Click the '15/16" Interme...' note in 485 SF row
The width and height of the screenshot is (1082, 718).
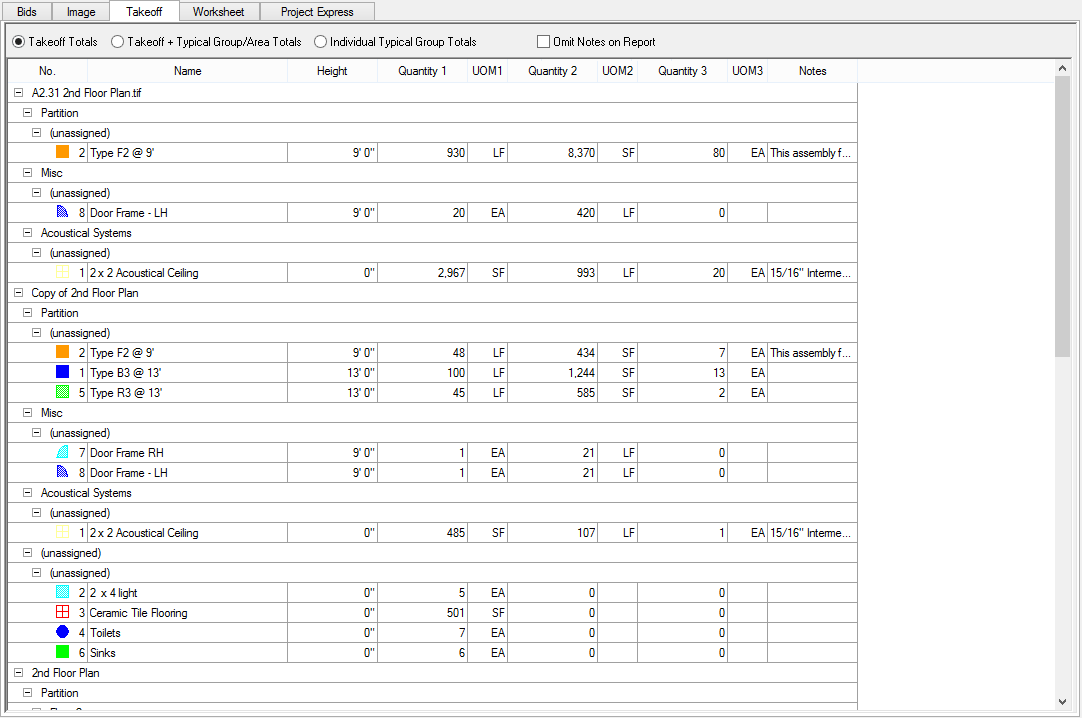pyautogui.click(x=812, y=532)
